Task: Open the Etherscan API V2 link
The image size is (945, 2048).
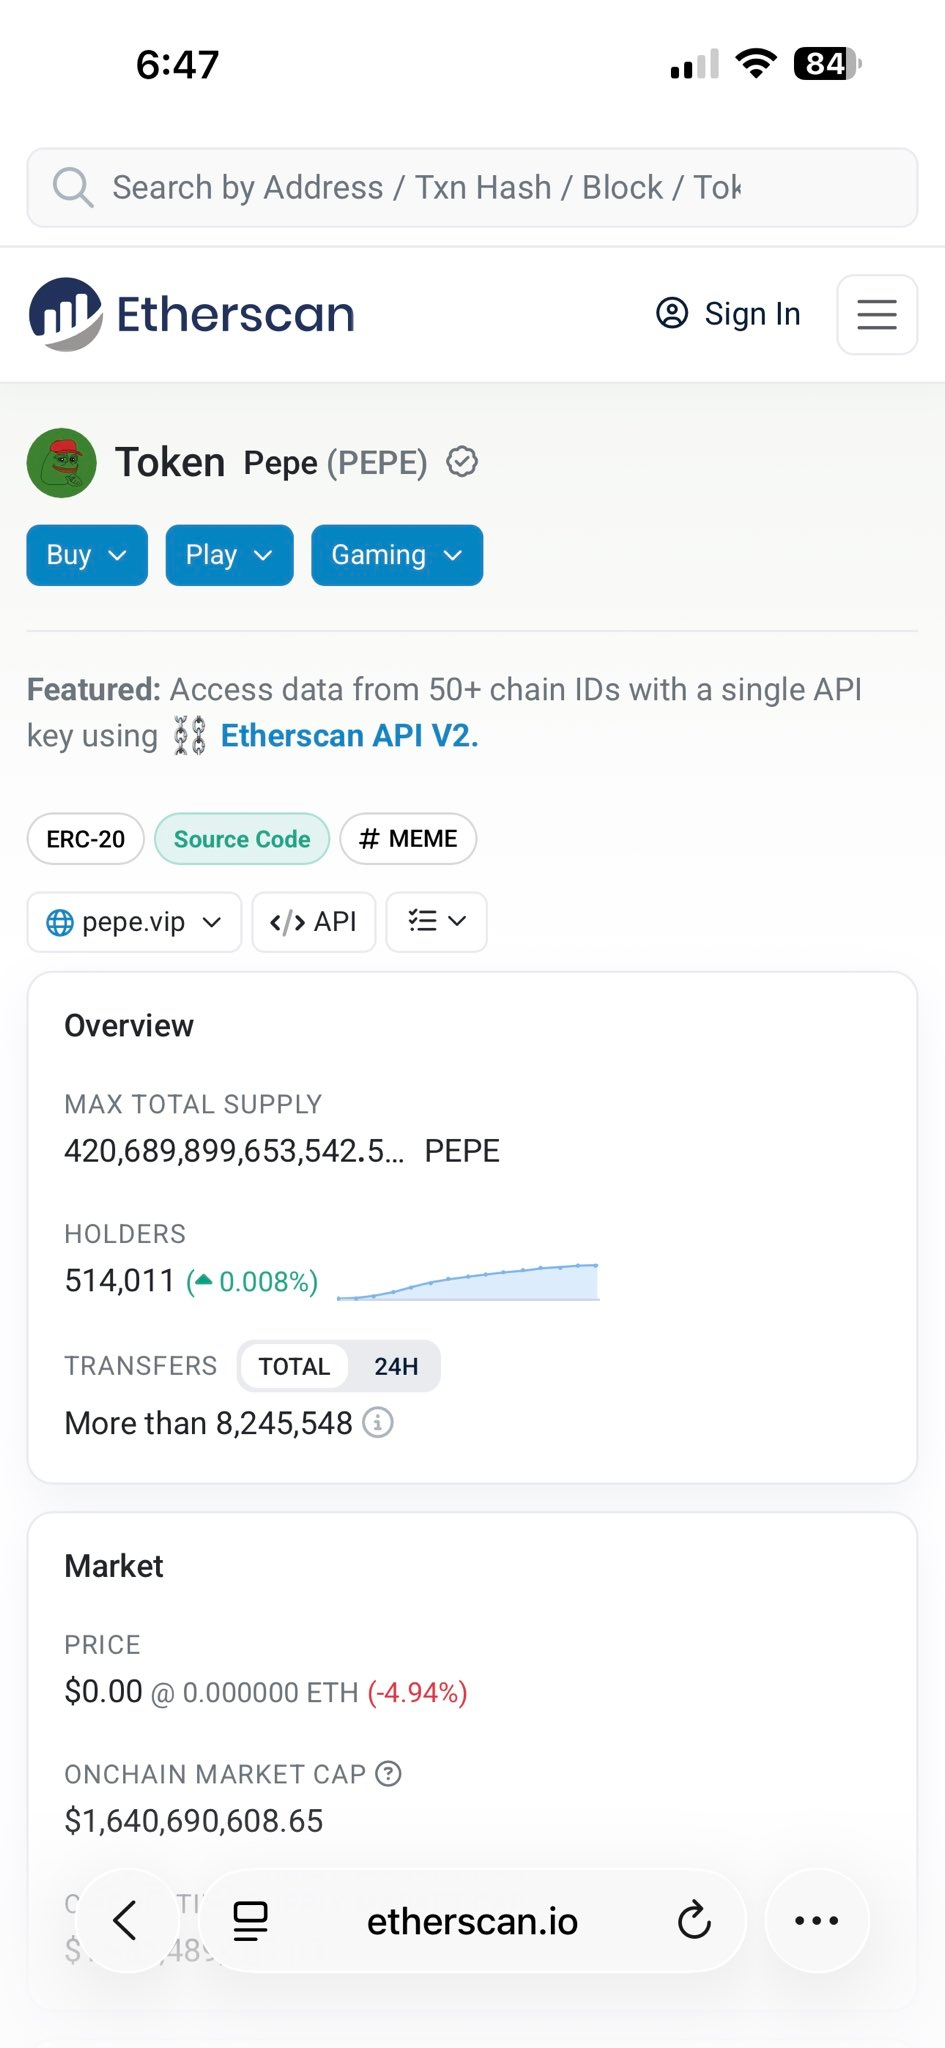Action: [x=349, y=736]
